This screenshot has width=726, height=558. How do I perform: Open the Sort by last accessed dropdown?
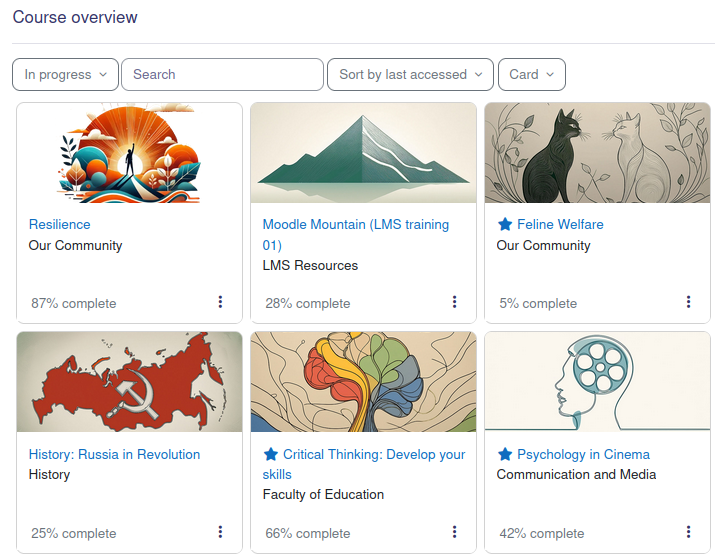(x=410, y=75)
